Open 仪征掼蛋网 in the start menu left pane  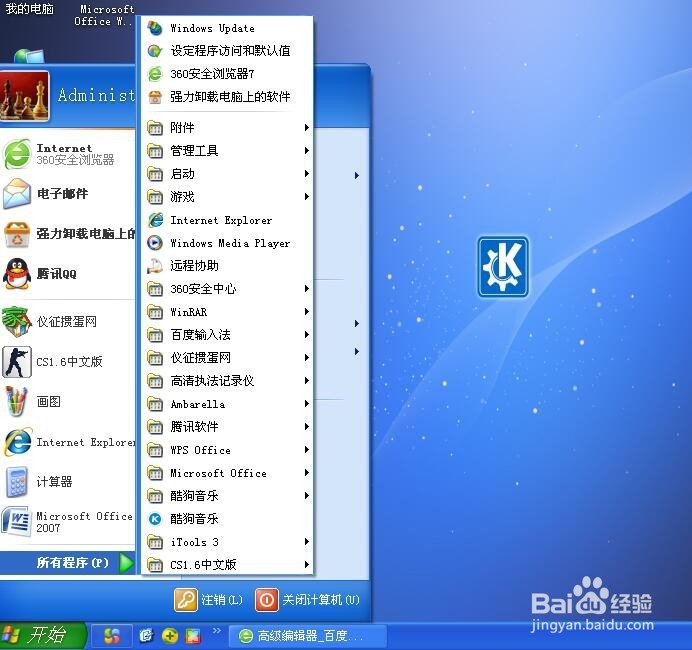coord(68,322)
